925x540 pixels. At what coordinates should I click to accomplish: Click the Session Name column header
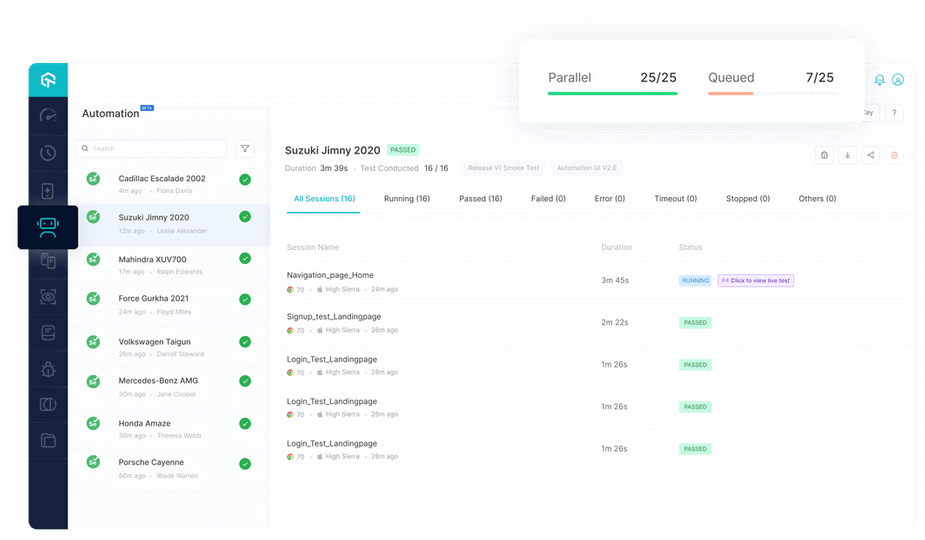(313, 247)
